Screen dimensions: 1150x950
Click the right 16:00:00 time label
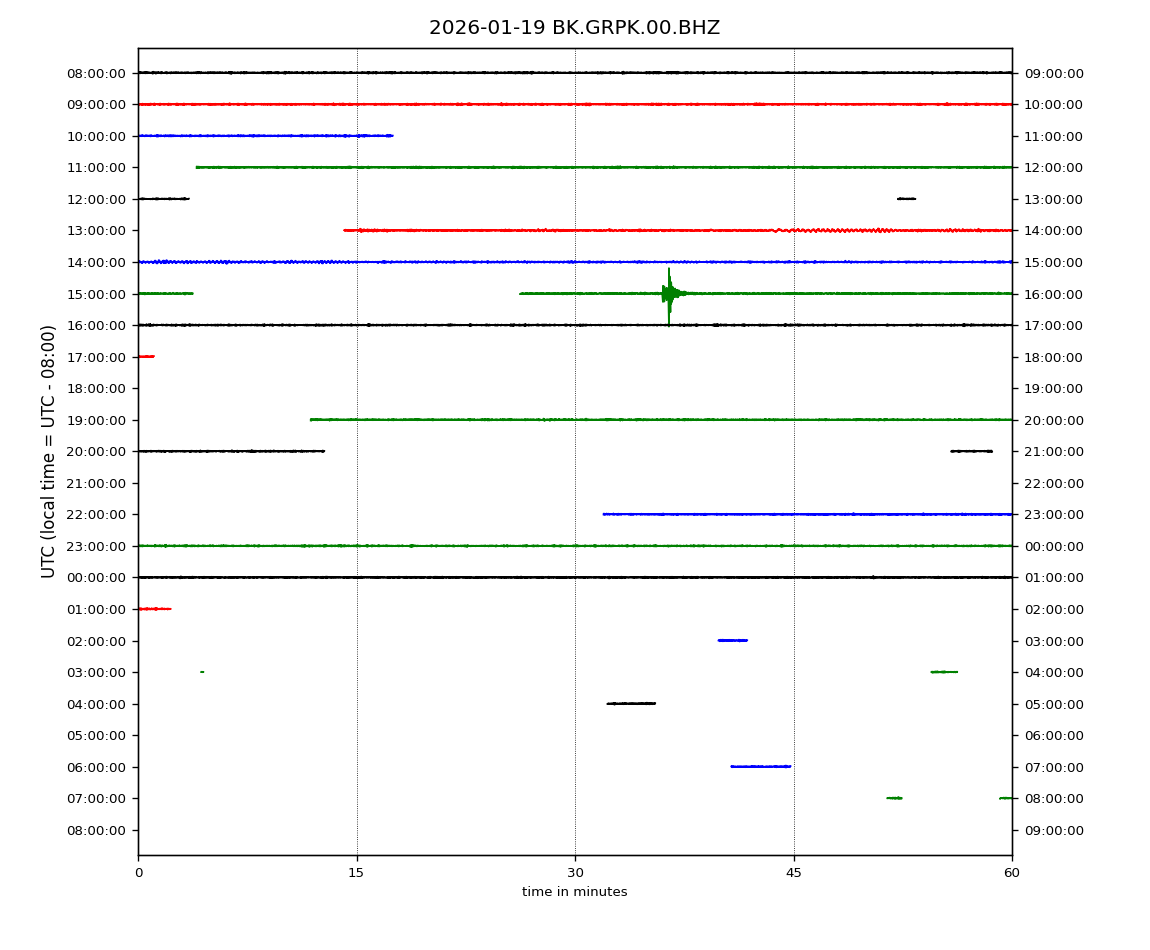(1053, 294)
